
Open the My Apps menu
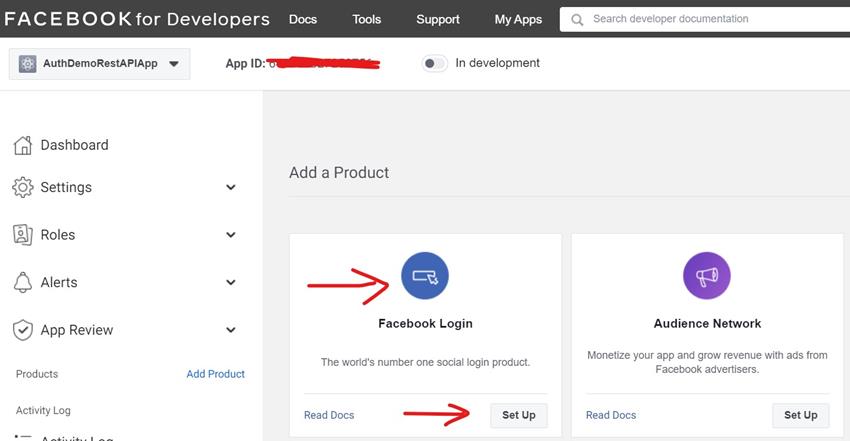[518, 20]
